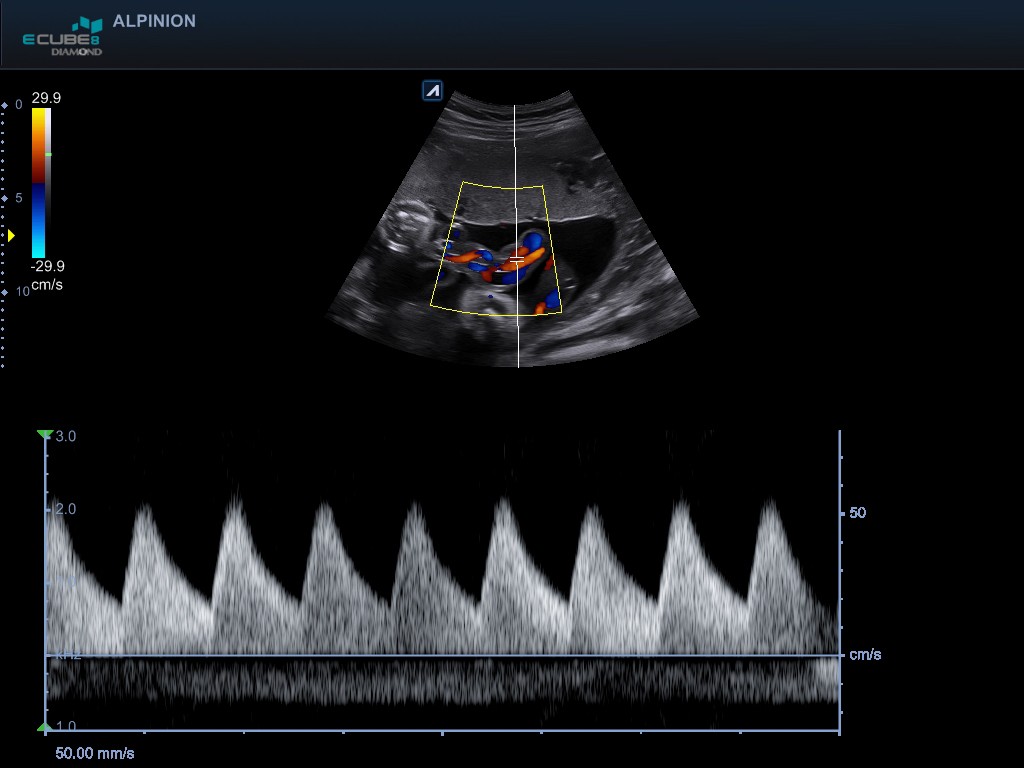1024x768 pixels.
Task: Select the yellow focus position triangle marker
Action: click(x=10, y=235)
